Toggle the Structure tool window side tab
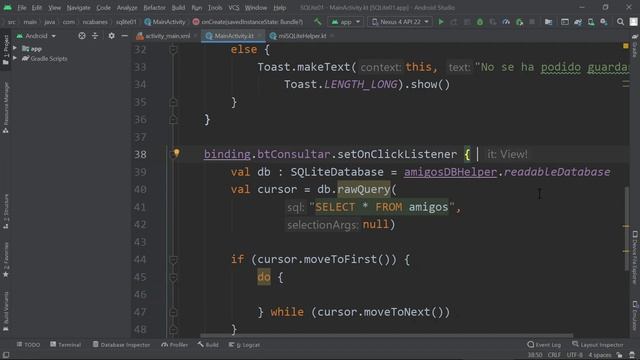The height and width of the screenshot is (360, 640). (x=6, y=211)
